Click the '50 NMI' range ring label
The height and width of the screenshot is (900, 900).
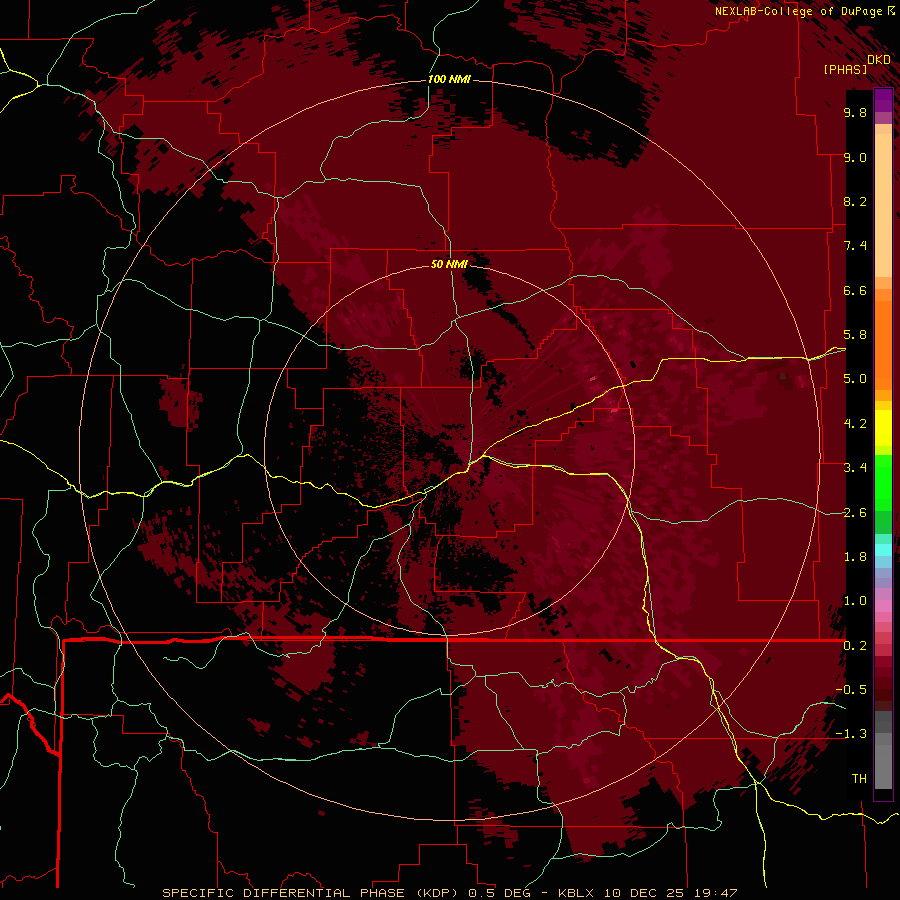[449, 264]
